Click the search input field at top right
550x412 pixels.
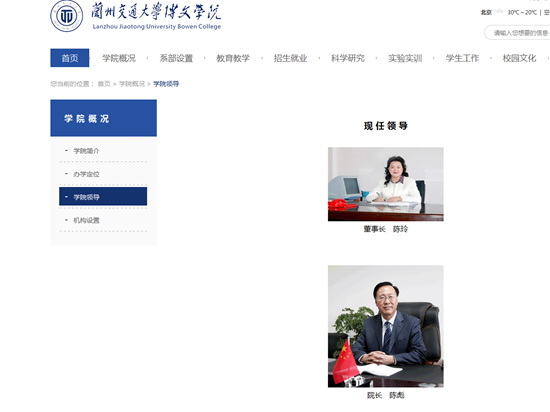tap(518, 33)
